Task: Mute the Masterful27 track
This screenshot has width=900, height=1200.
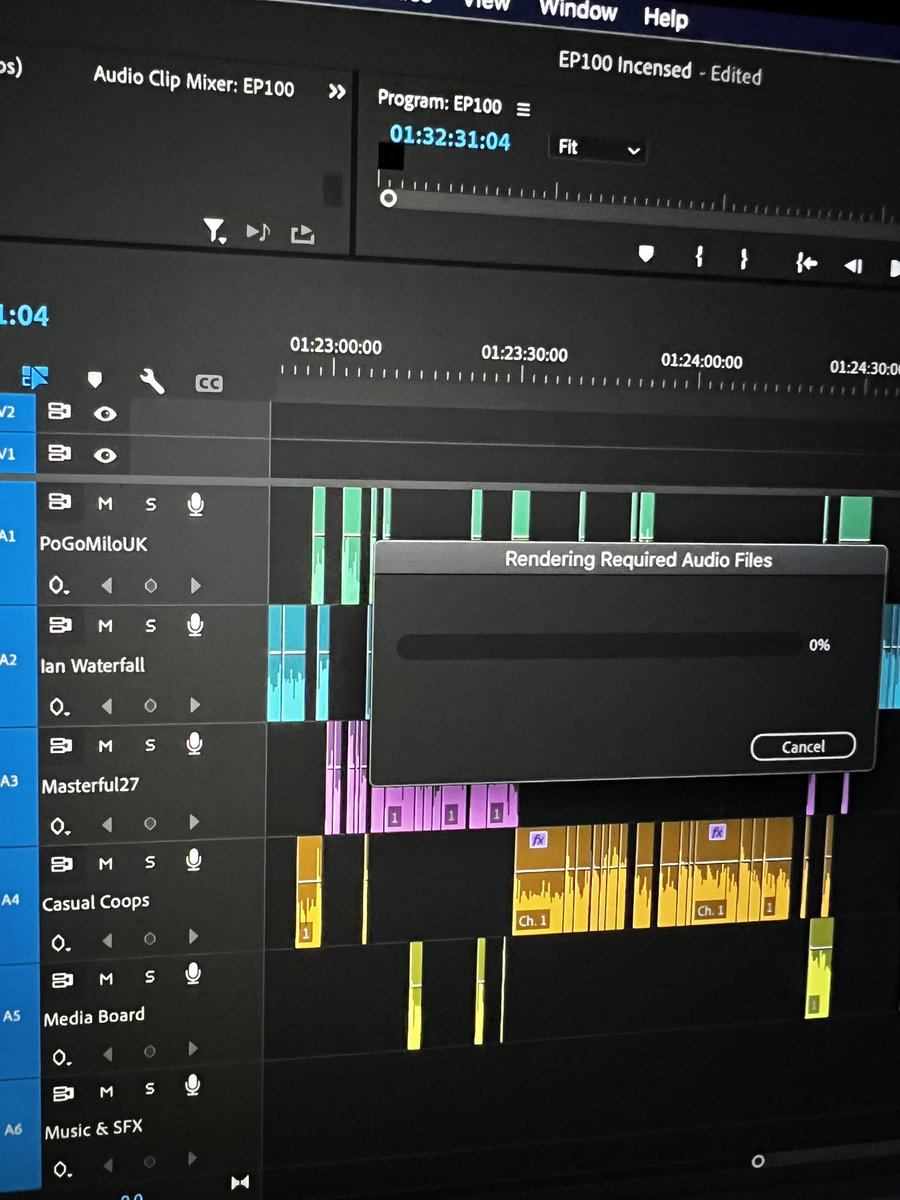Action: coord(105,745)
